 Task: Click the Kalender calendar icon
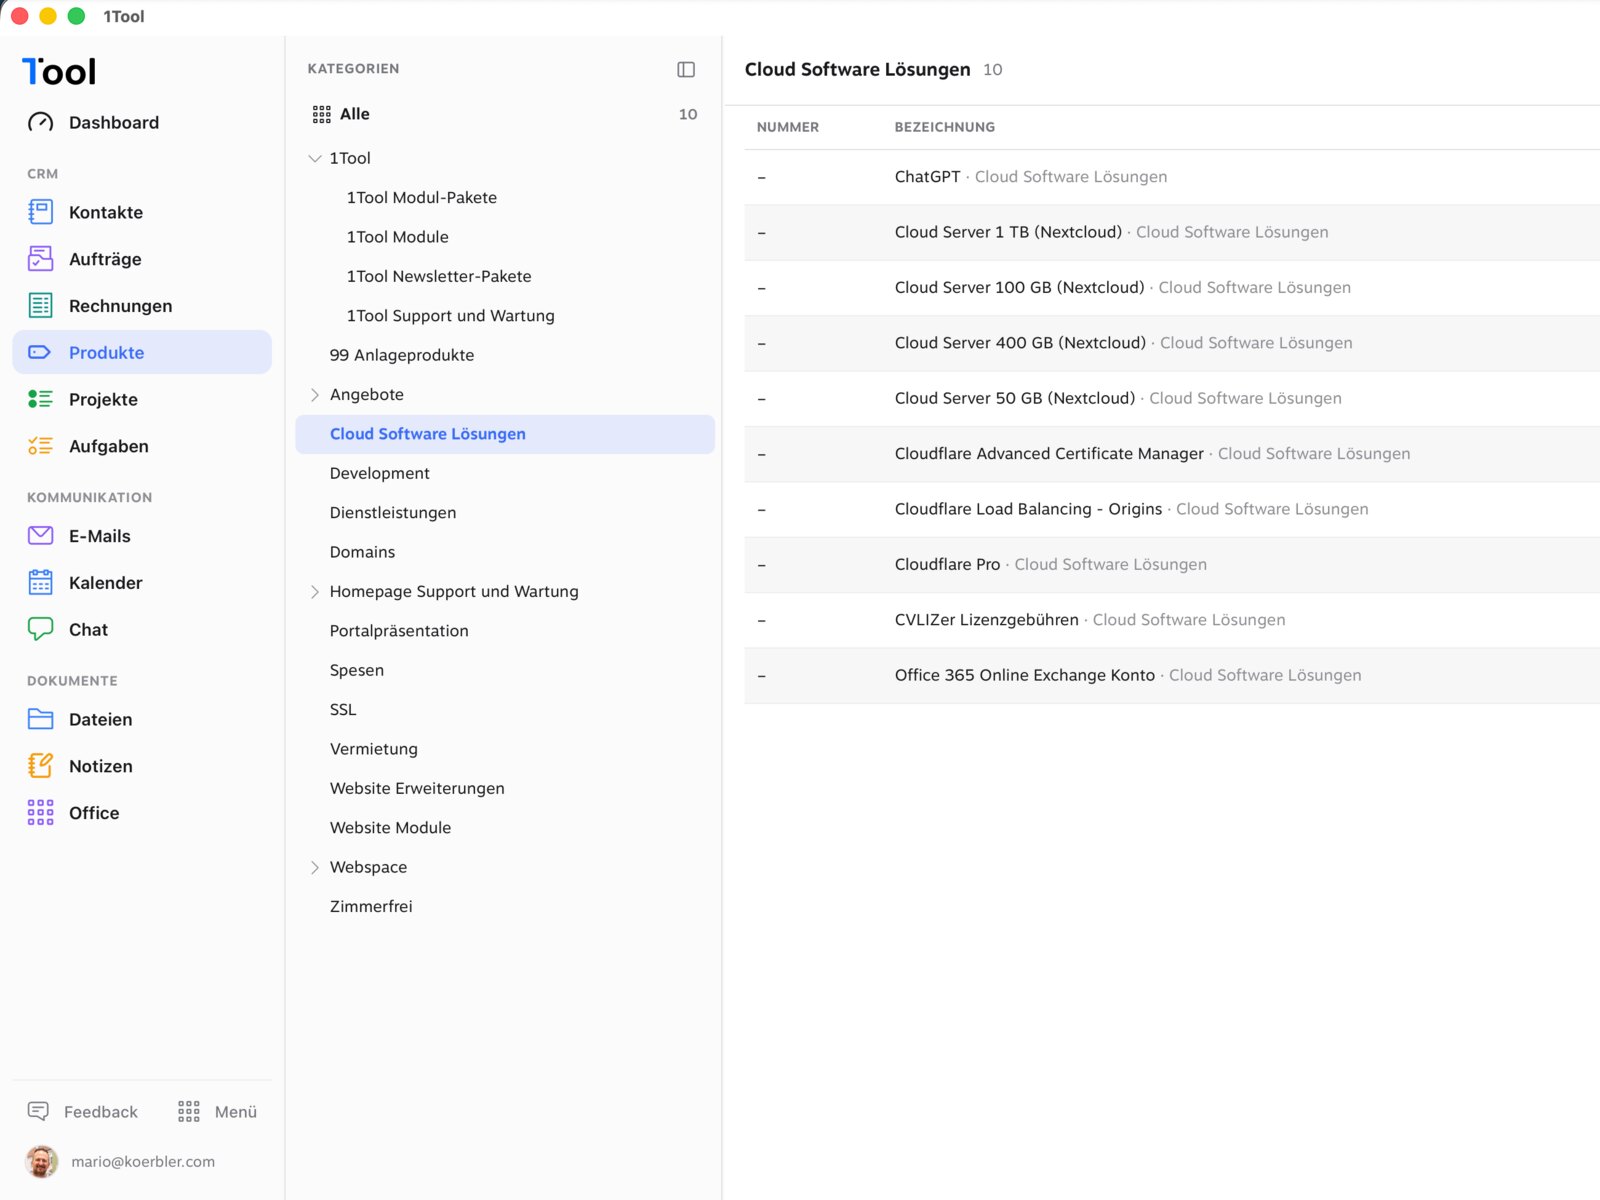[41, 582]
